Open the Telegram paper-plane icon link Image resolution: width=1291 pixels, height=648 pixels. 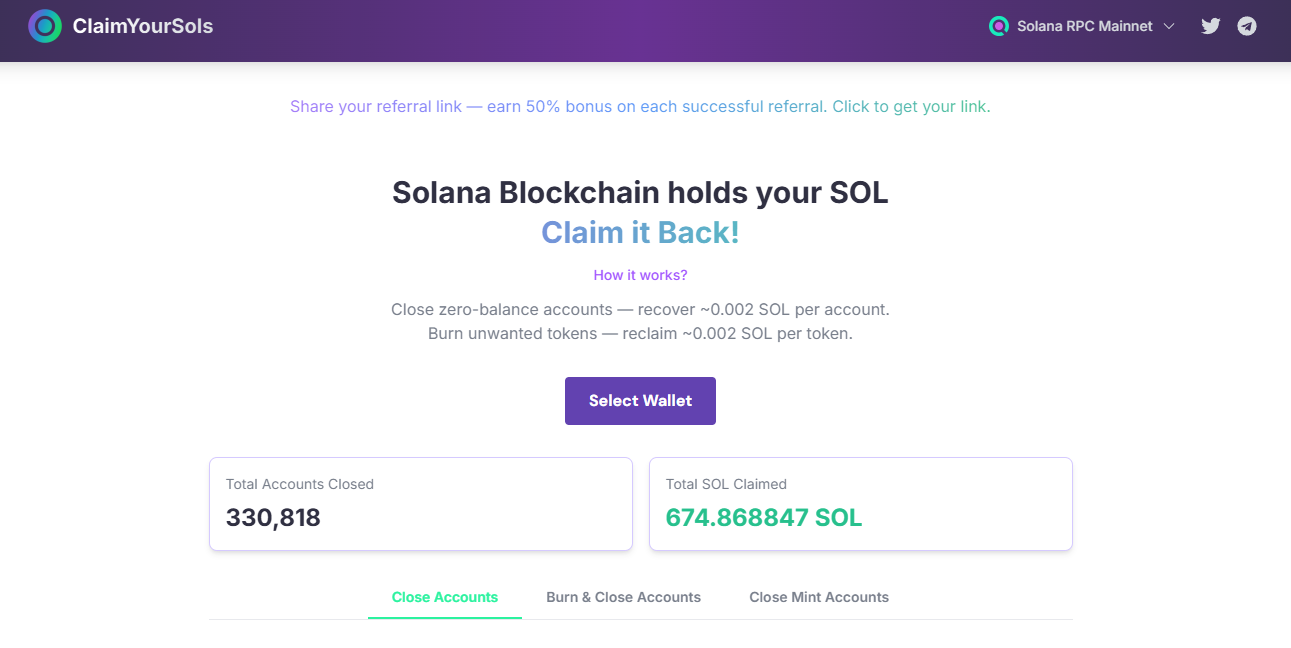tap(1247, 27)
